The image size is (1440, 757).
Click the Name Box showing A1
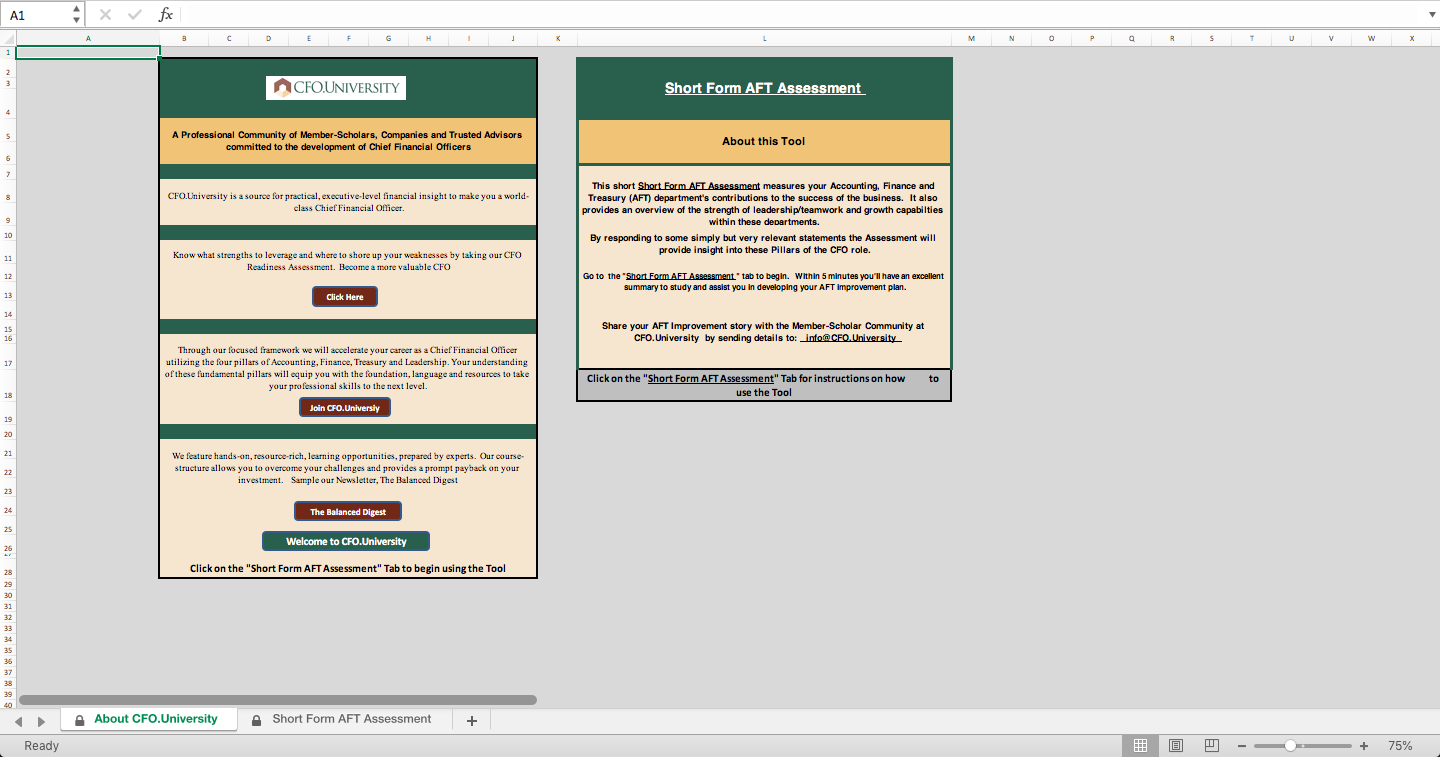pos(36,15)
